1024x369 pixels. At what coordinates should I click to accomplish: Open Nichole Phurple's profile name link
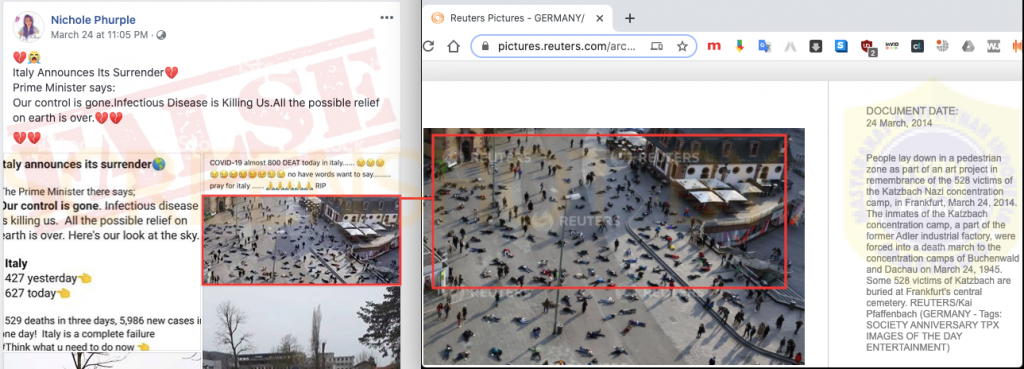pos(93,20)
